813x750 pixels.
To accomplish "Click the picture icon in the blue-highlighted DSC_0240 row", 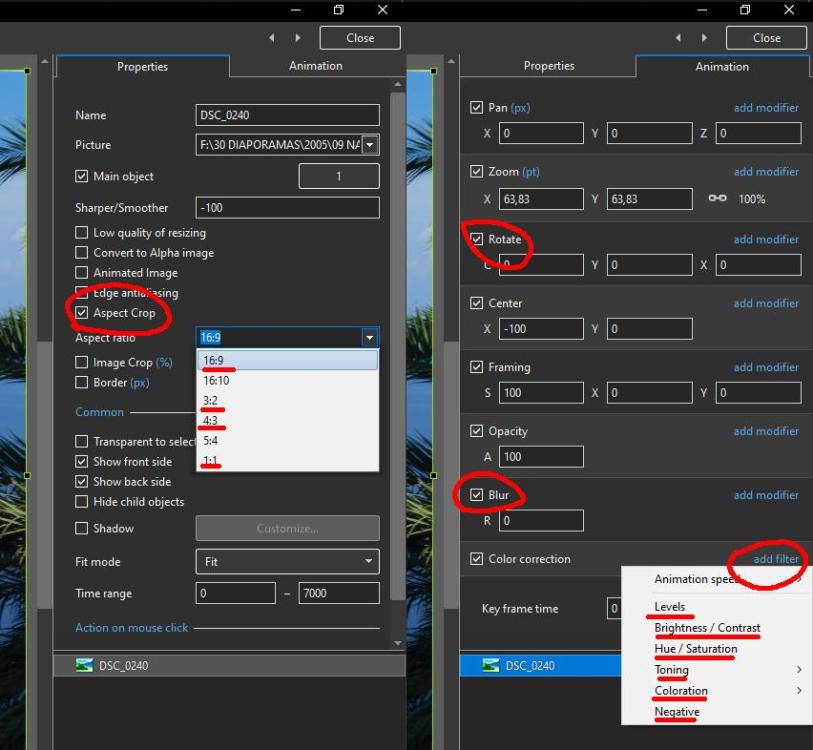I will [x=488, y=666].
